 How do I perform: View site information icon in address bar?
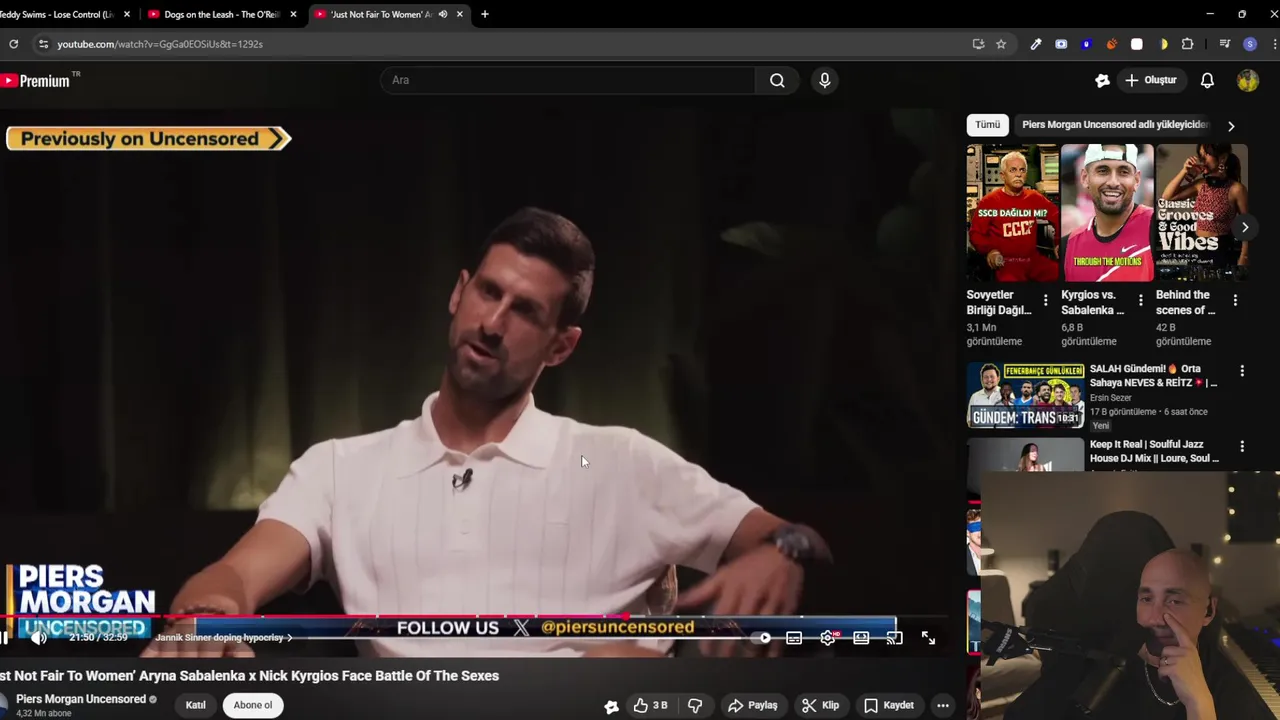[x=43, y=44]
